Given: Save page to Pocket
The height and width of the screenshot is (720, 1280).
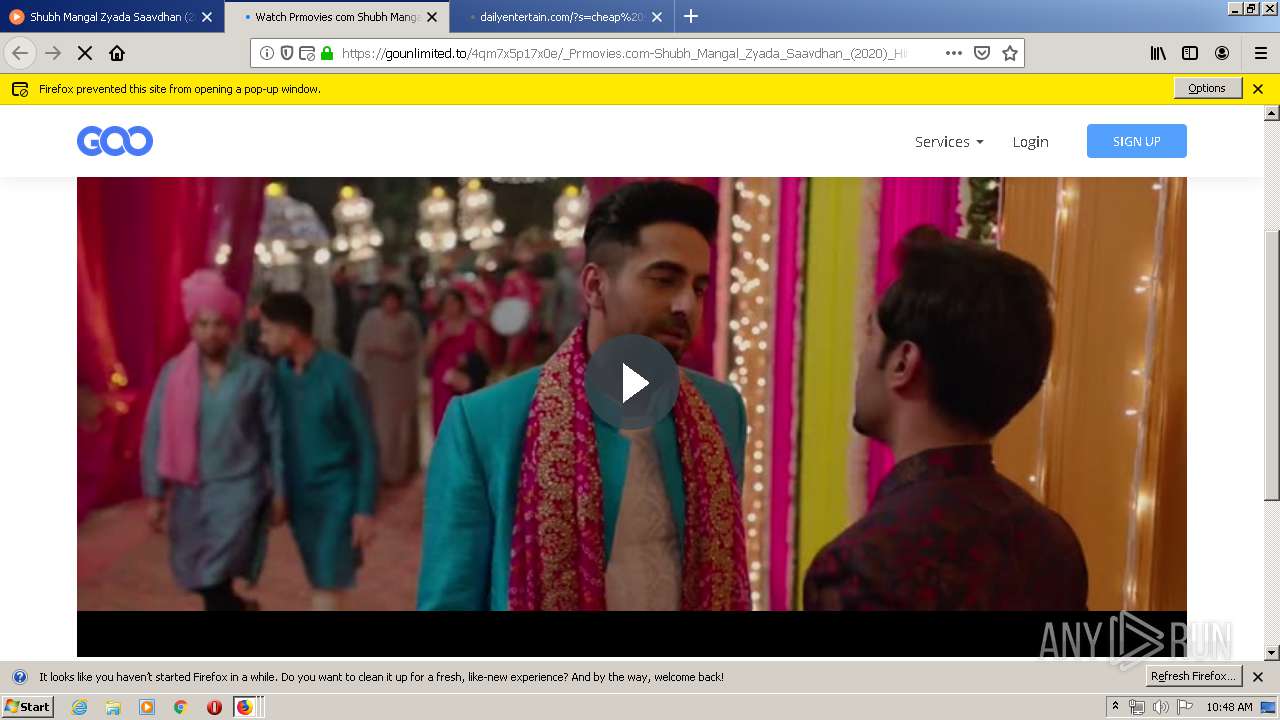Looking at the screenshot, I should pos(982,53).
